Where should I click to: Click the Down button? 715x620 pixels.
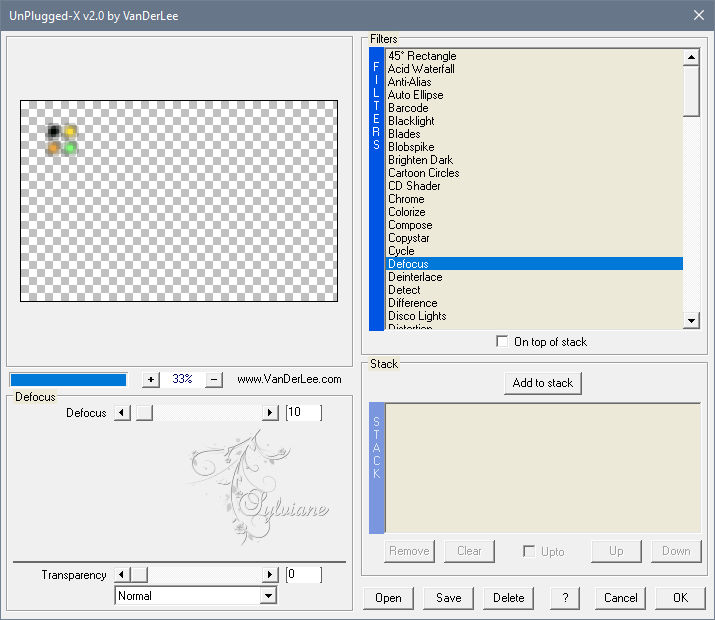(x=676, y=551)
